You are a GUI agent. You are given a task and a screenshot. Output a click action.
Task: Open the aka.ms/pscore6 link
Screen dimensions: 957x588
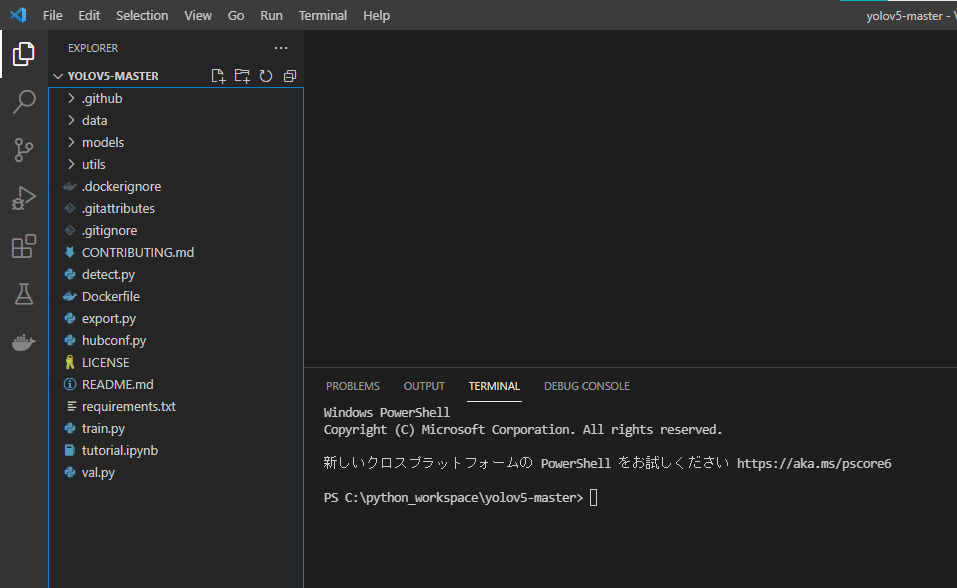pos(816,463)
